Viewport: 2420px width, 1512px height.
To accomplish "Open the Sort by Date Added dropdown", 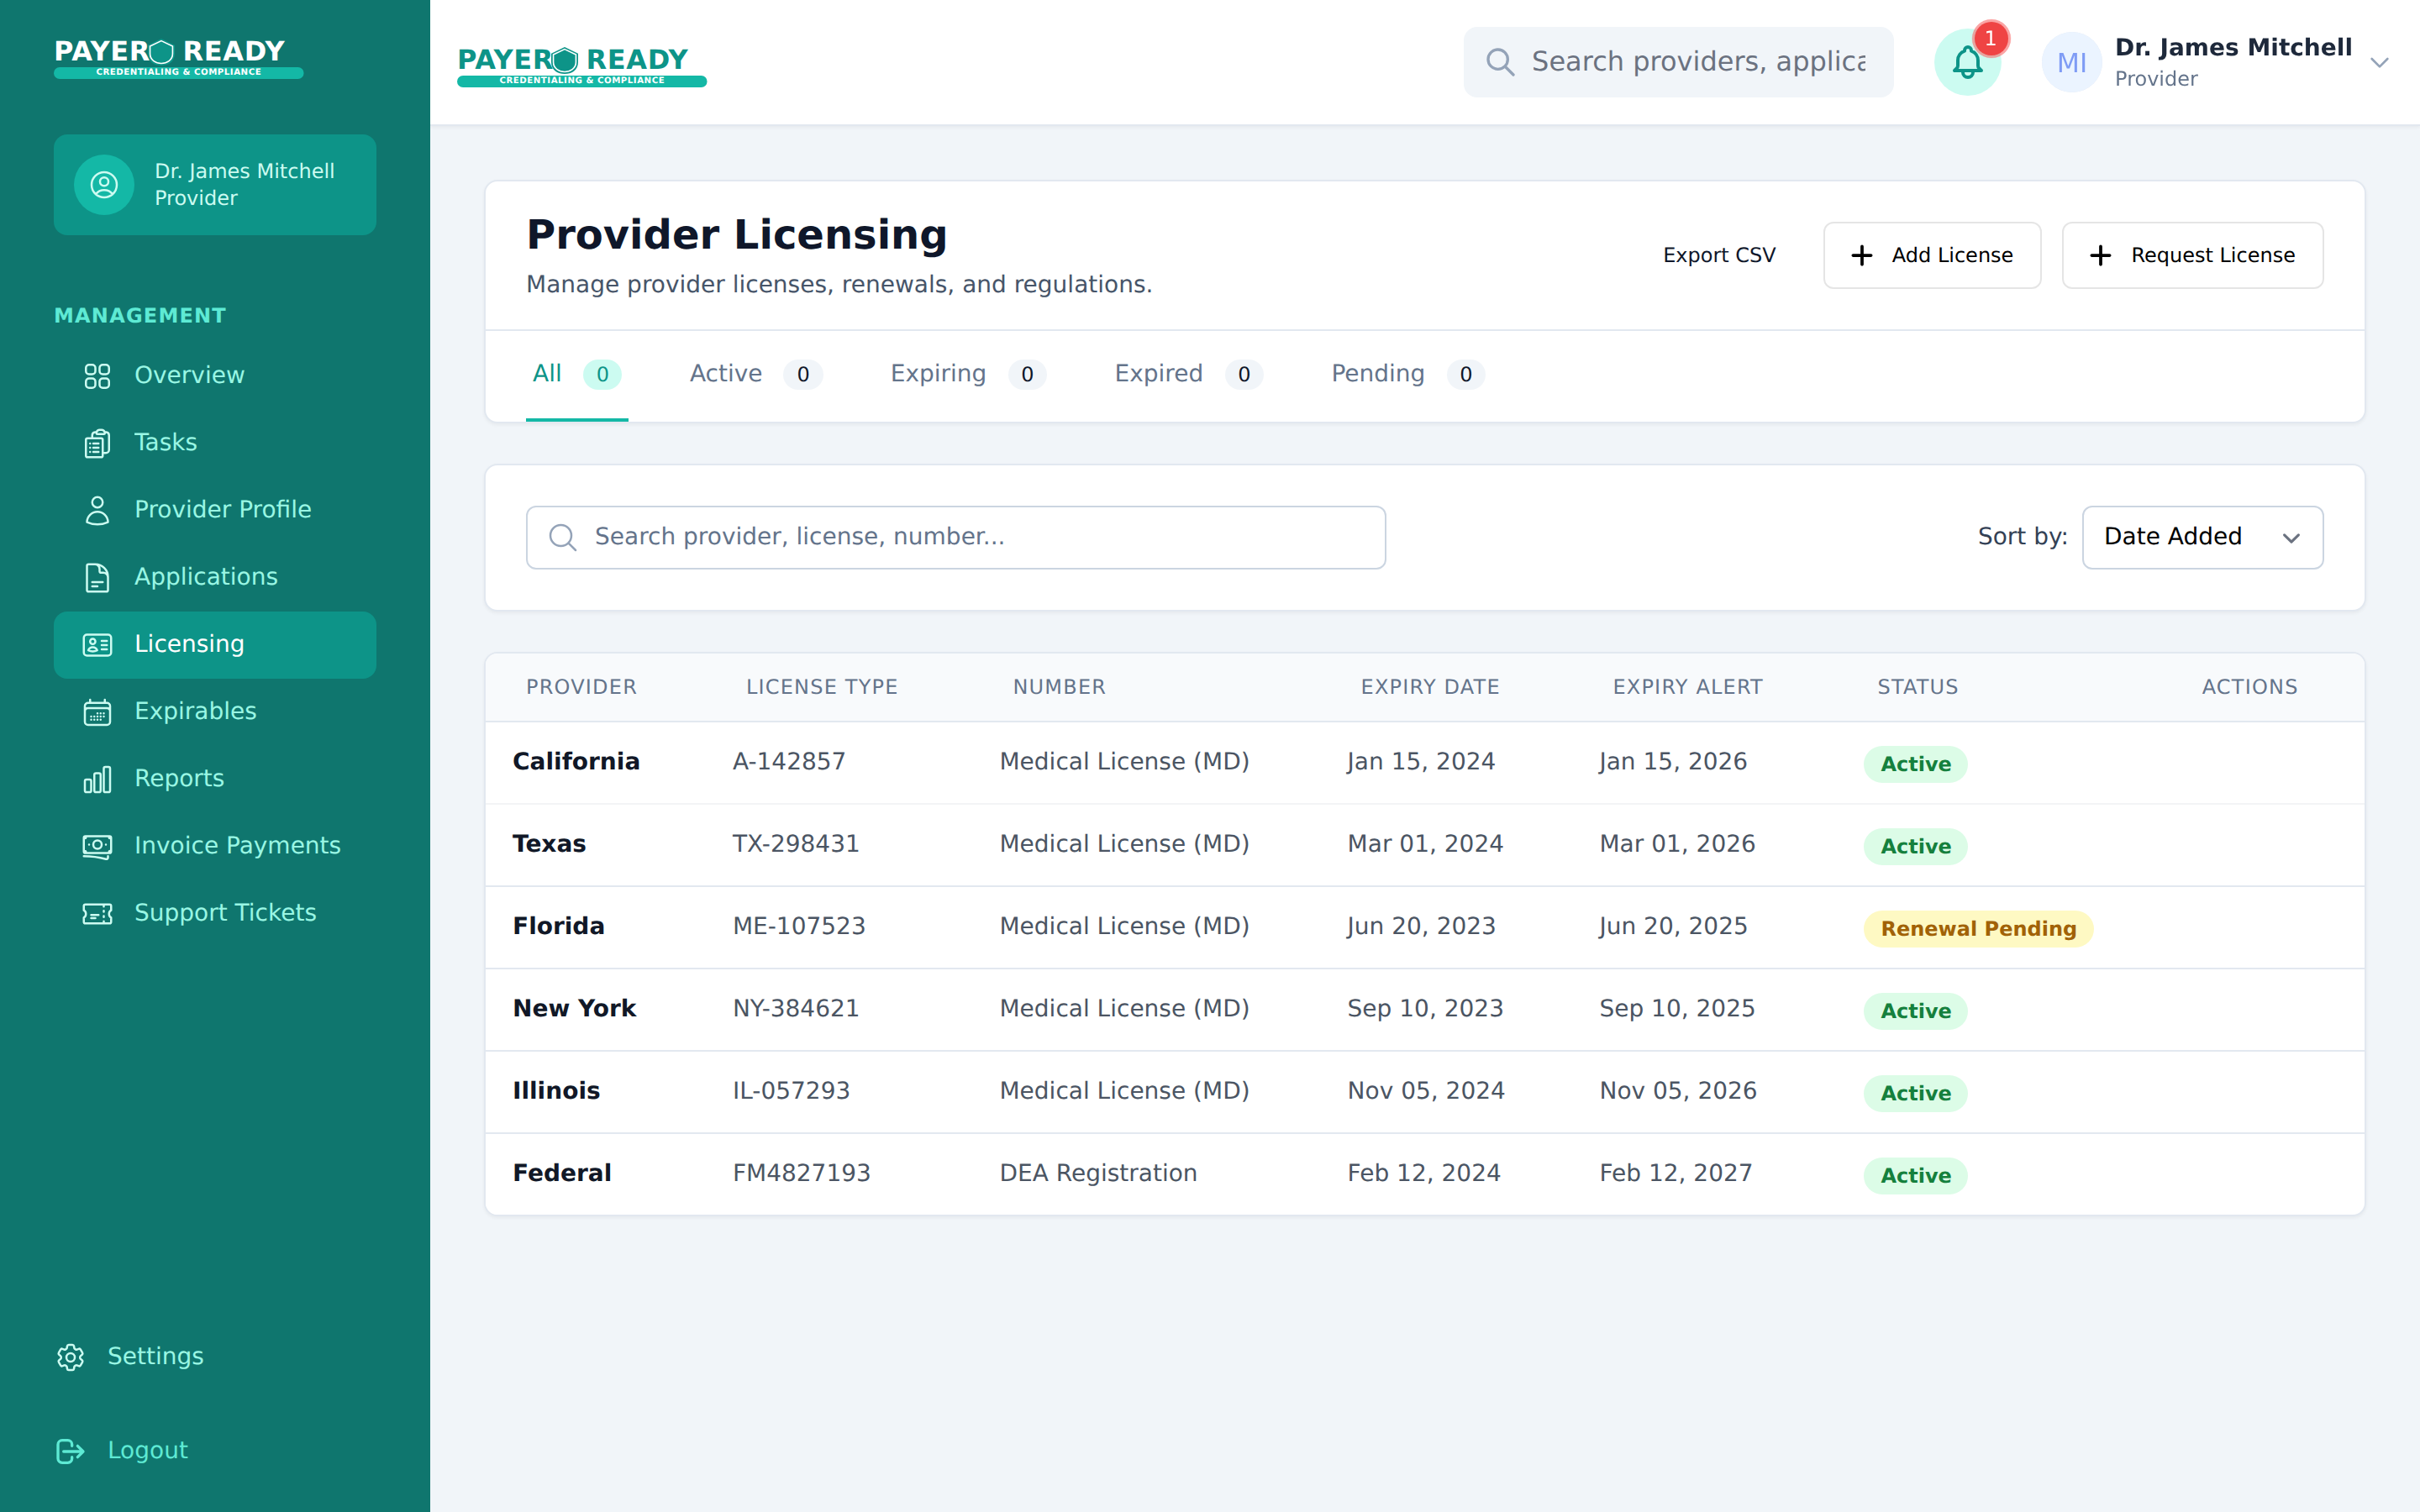I will [2202, 536].
